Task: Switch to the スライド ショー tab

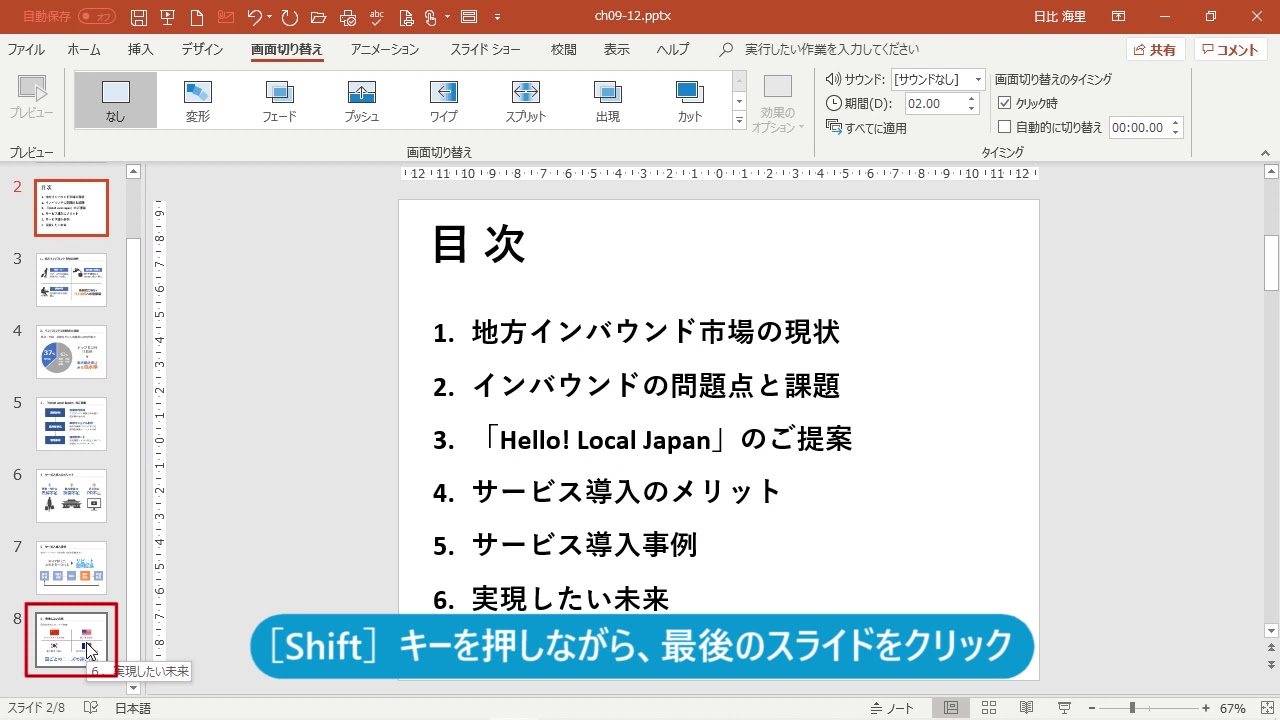Action: coord(485,50)
